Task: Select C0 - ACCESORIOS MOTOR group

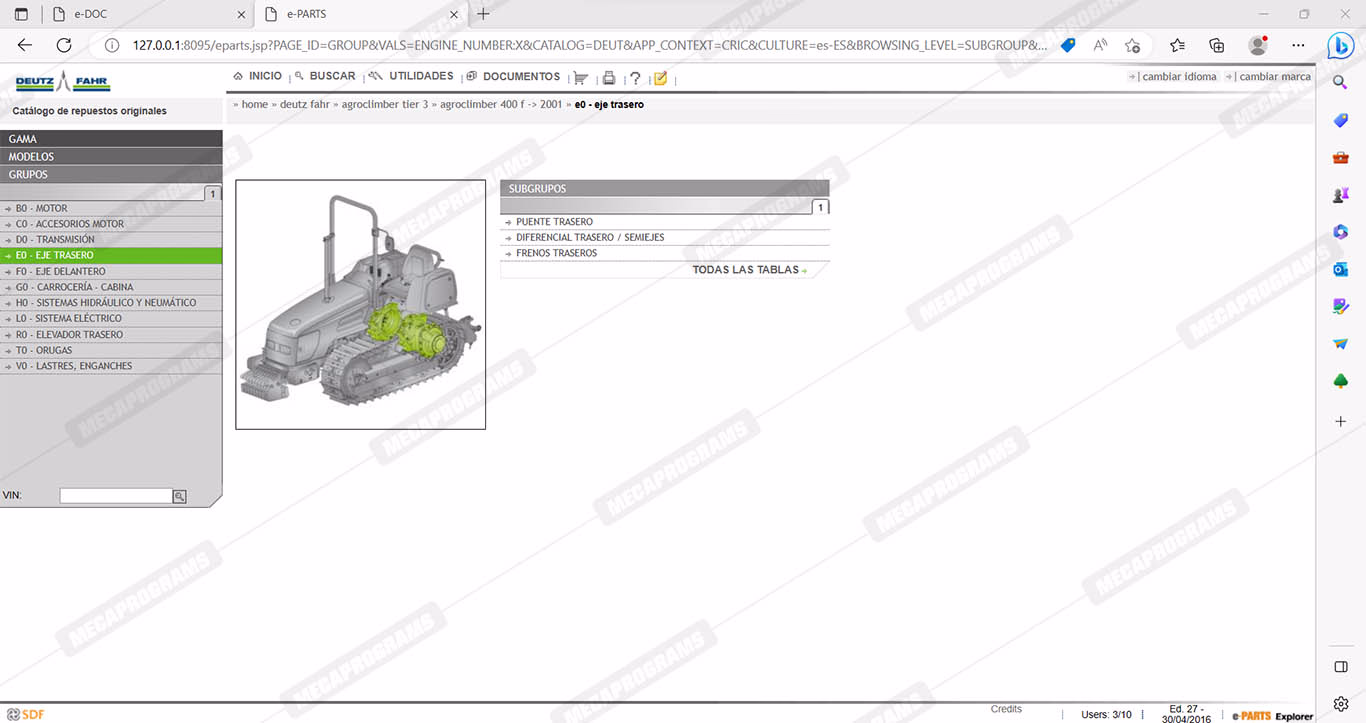Action: pyautogui.click(x=111, y=224)
